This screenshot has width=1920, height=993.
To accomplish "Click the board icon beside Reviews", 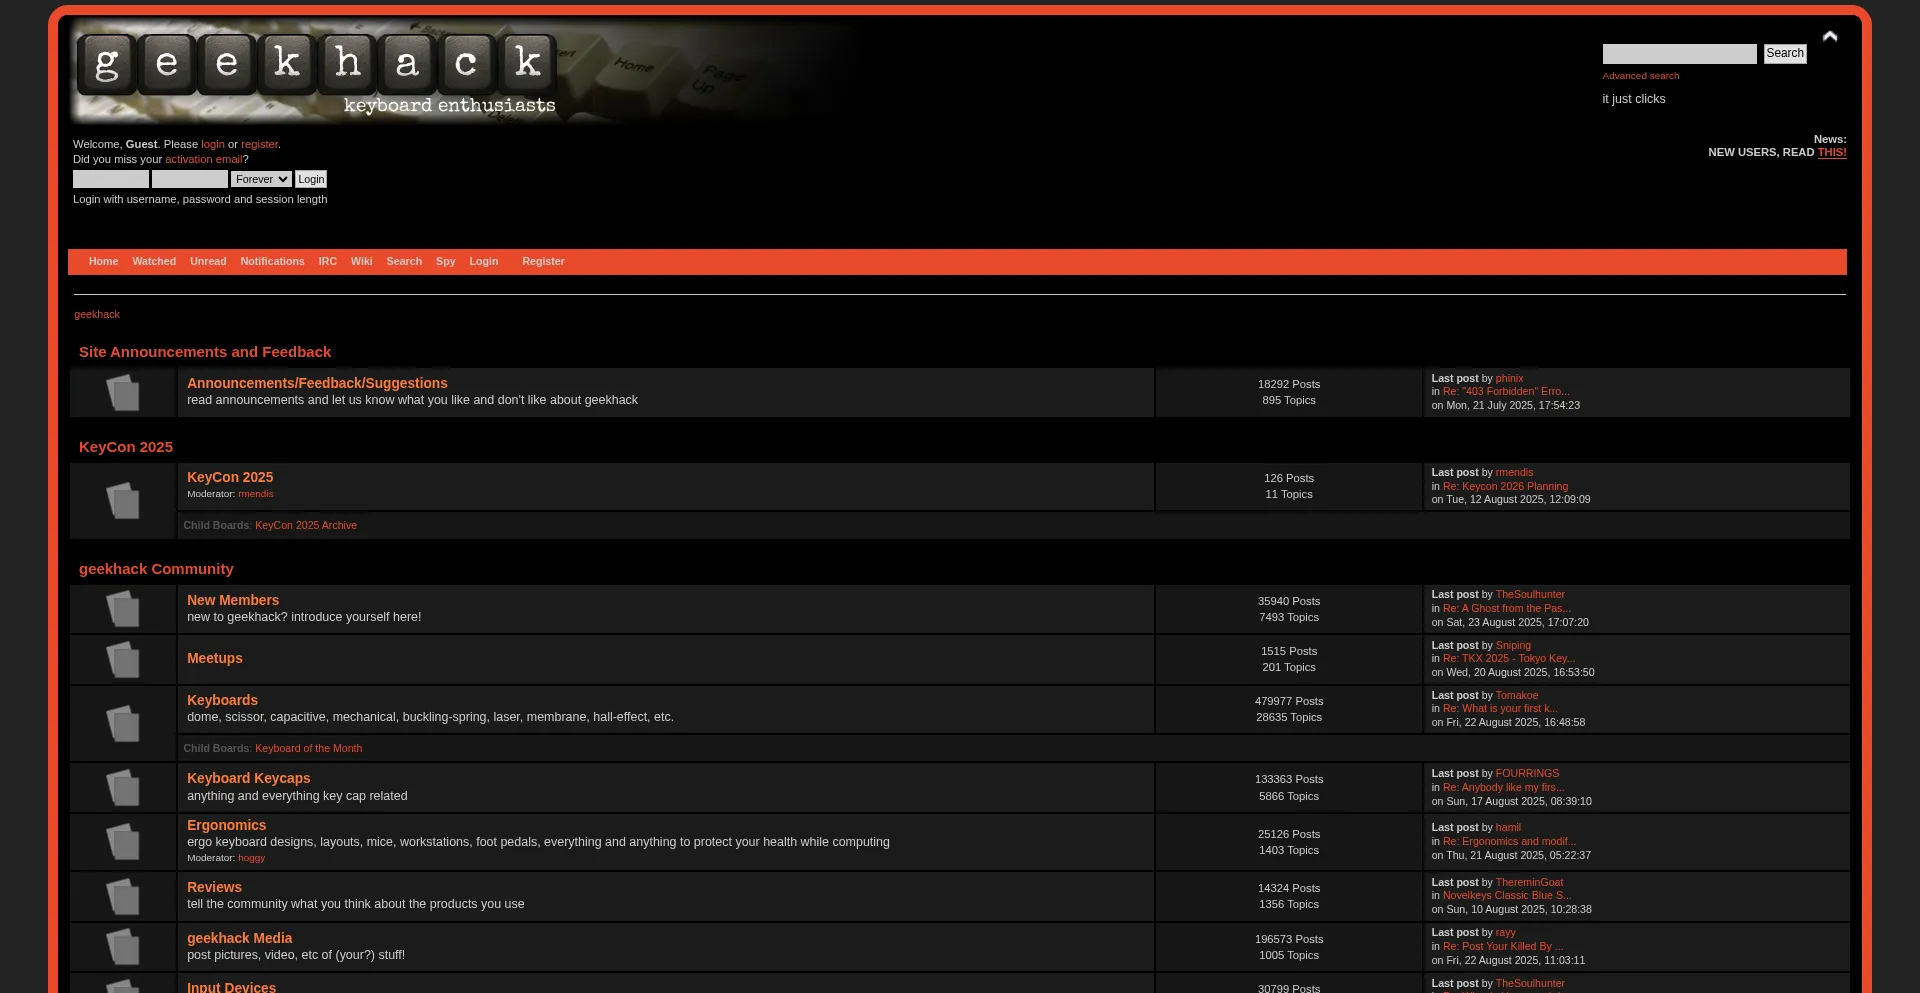I will coord(123,896).
